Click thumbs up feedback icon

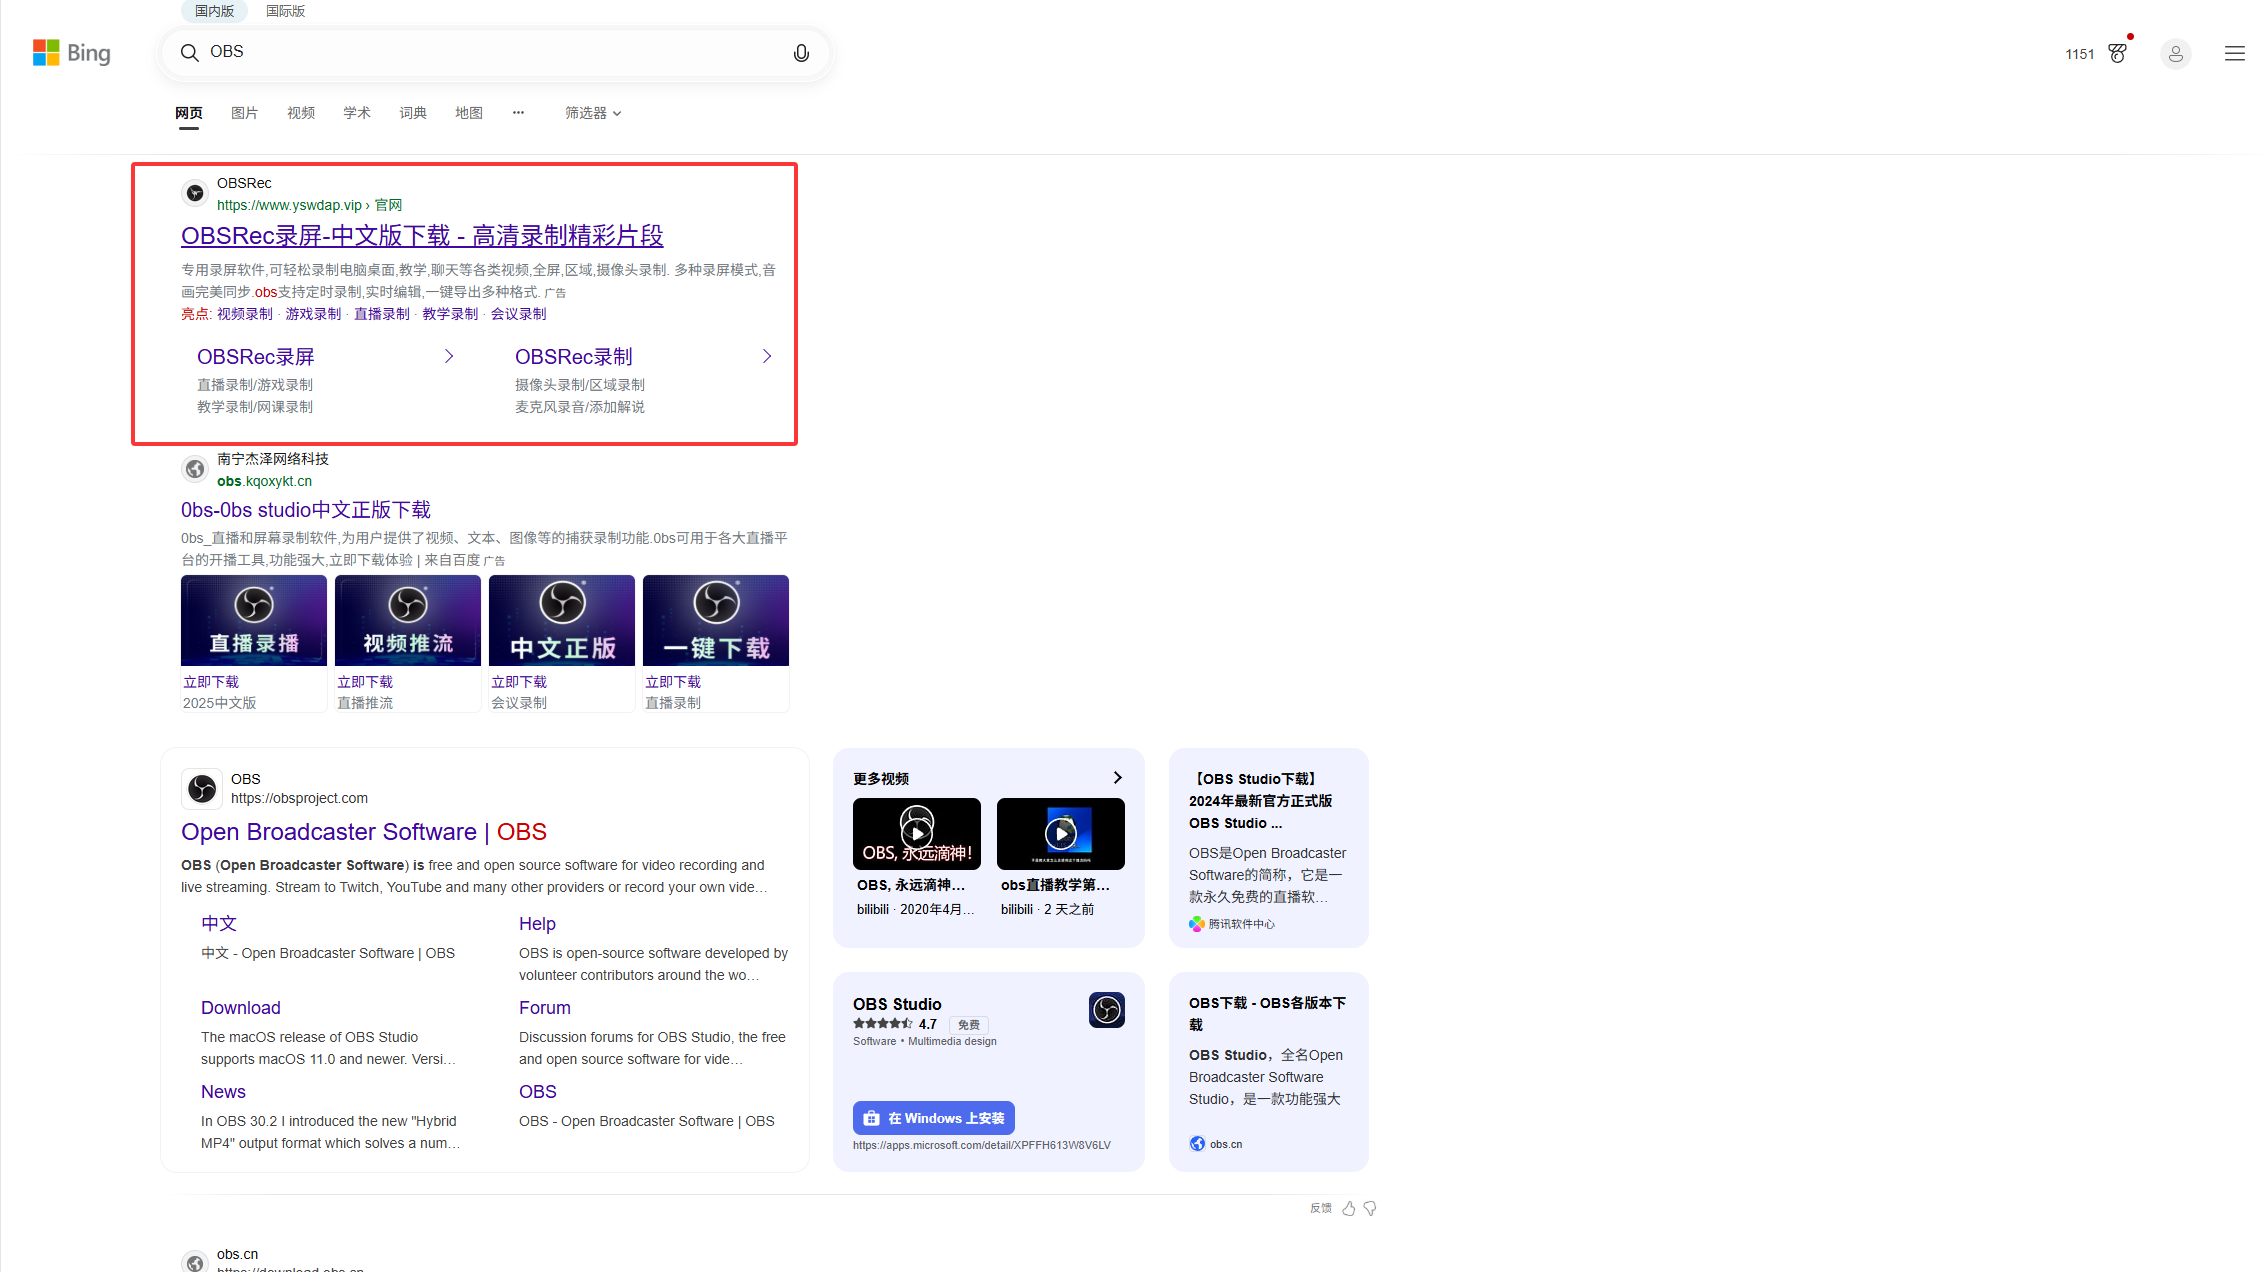coord(1348,1208)
